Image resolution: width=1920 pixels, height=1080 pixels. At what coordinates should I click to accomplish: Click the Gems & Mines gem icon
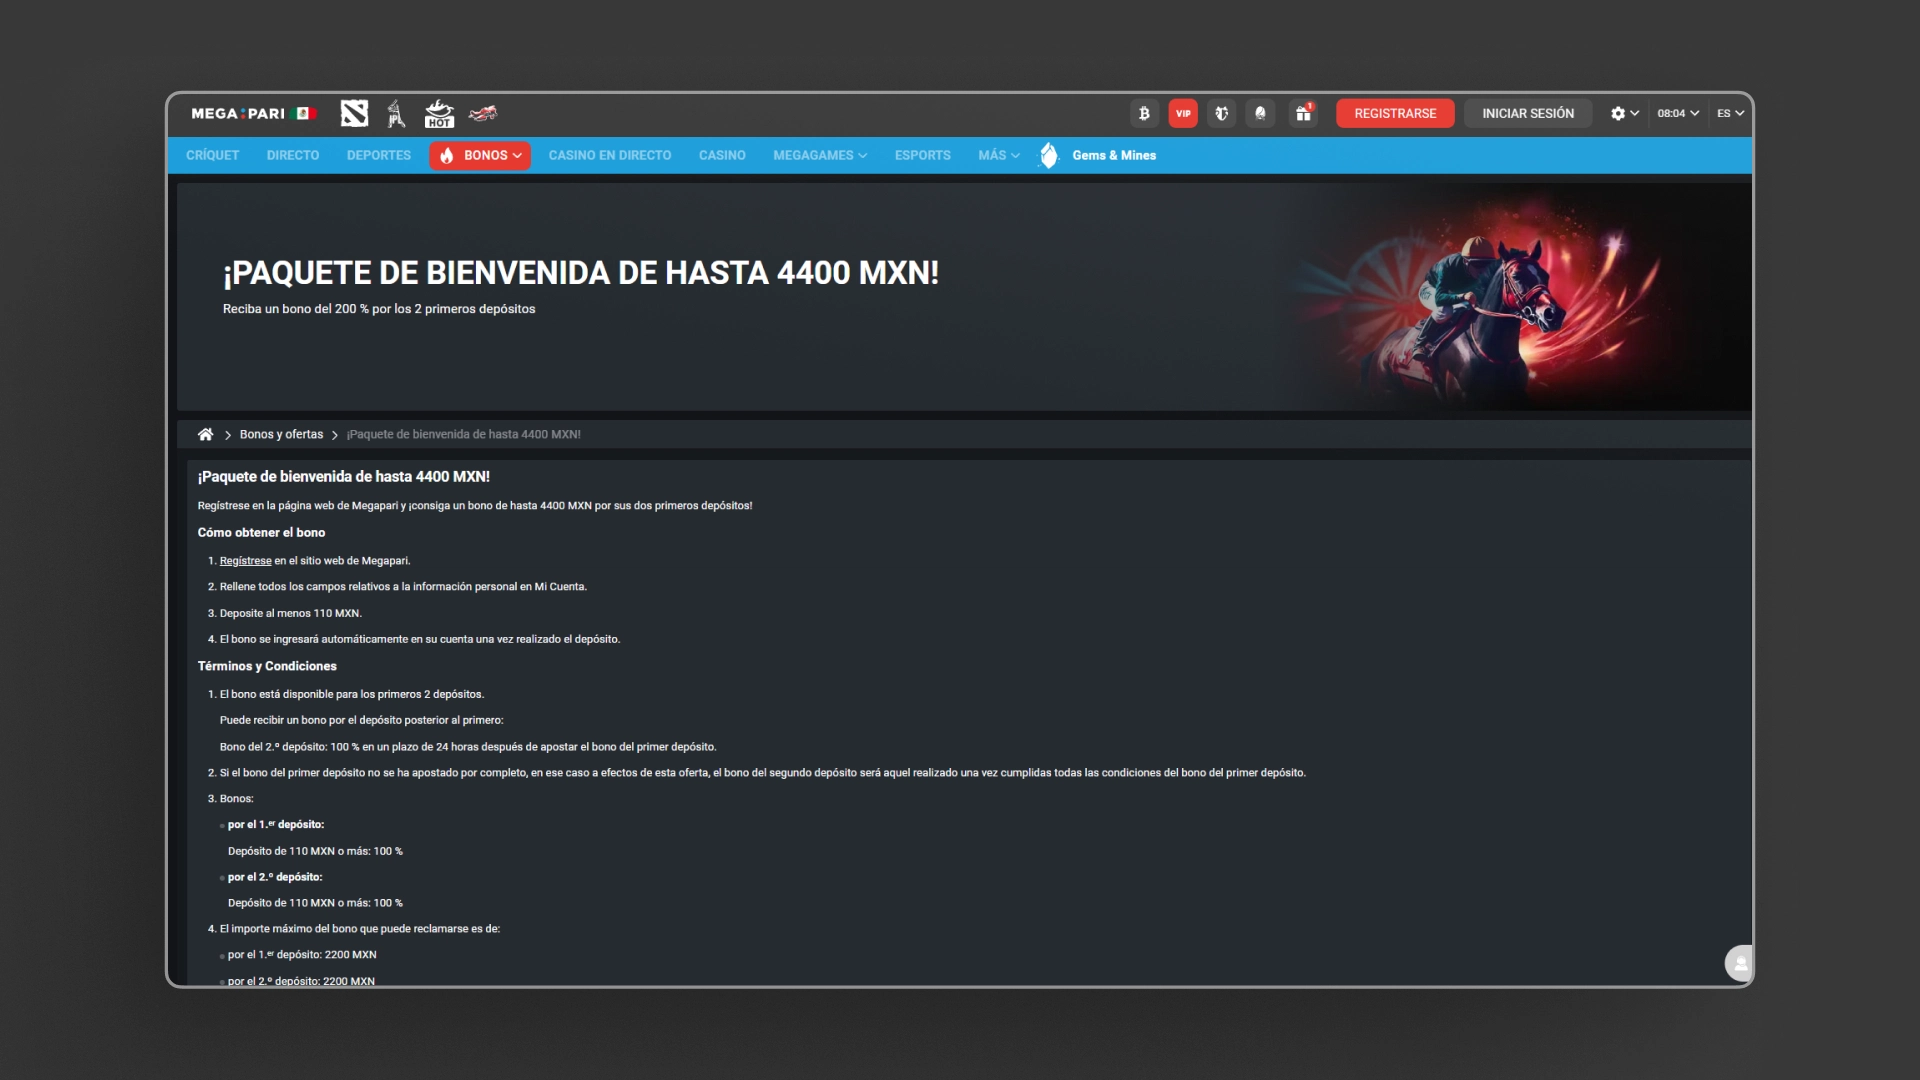[x=1048, y=155]
